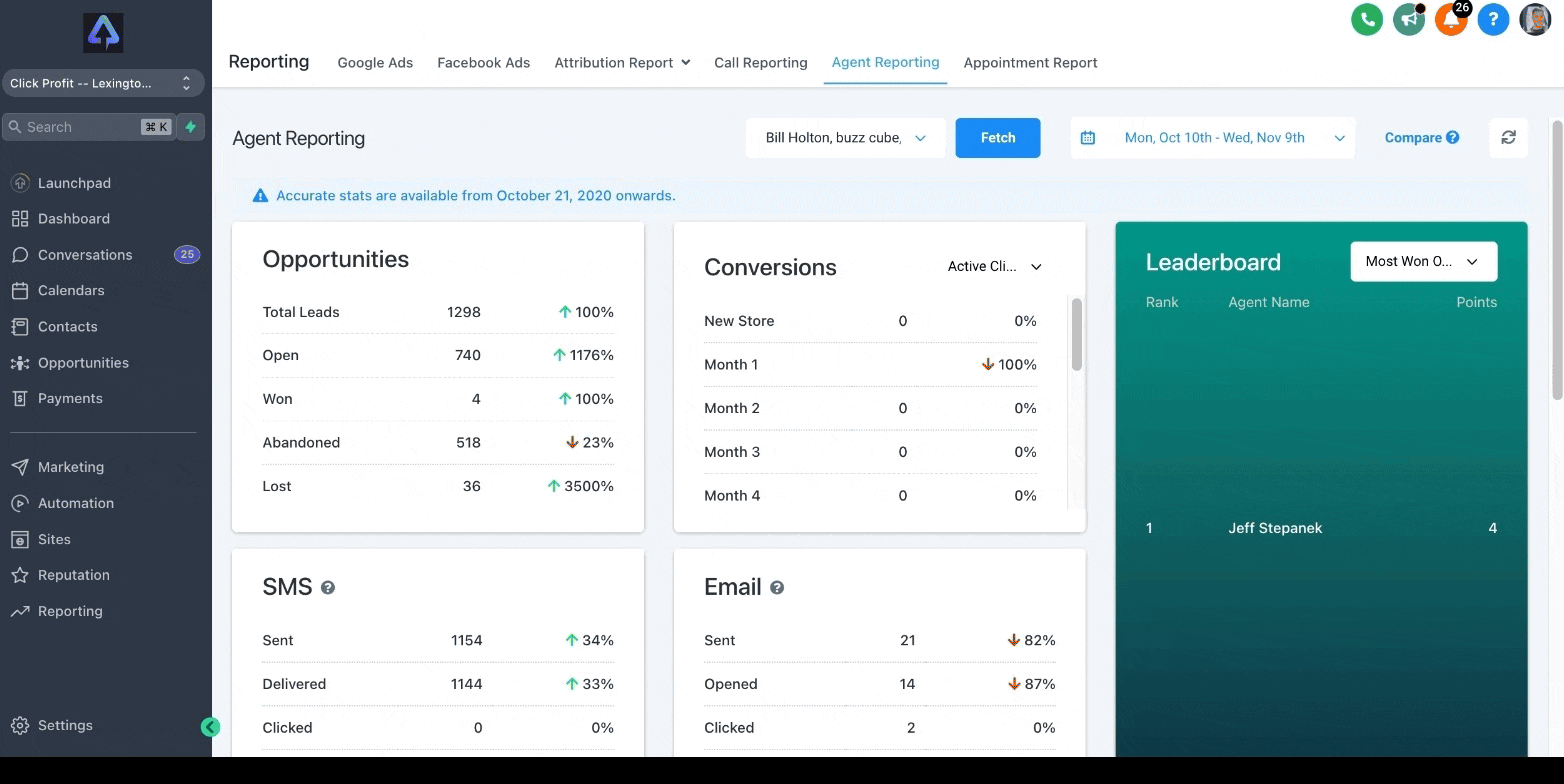
Task: Open the green phone dialer icon
Action: pos(1367,19)
